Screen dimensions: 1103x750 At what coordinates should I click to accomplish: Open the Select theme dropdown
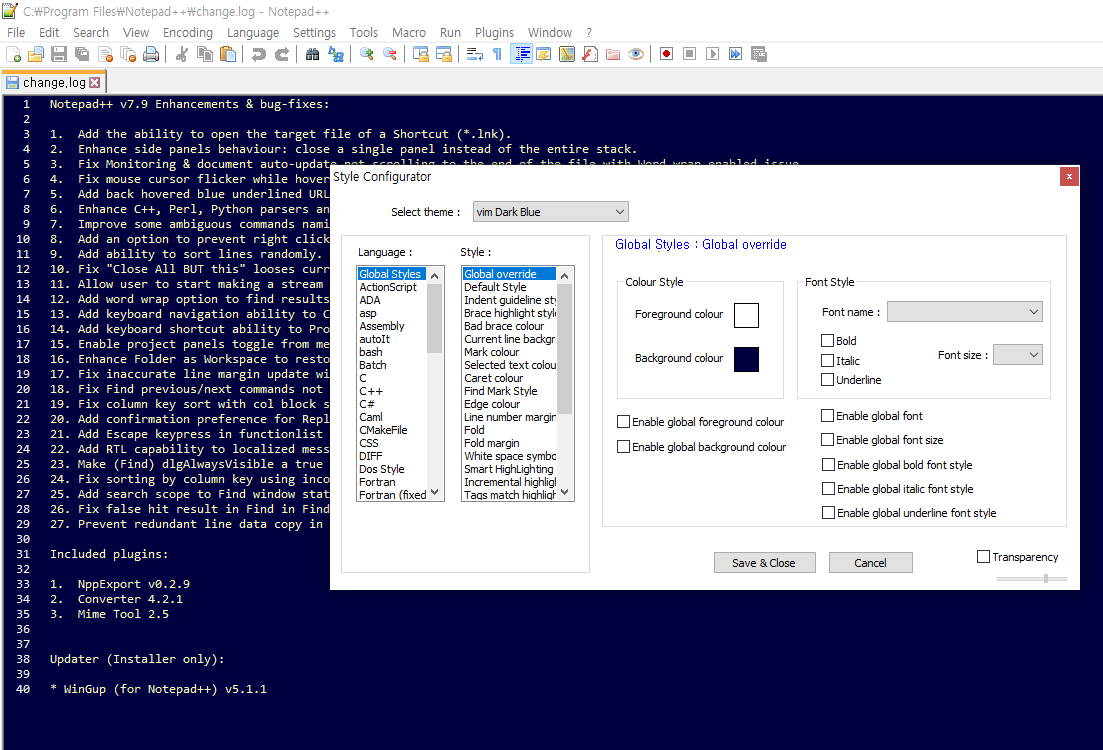pos(550,212)
